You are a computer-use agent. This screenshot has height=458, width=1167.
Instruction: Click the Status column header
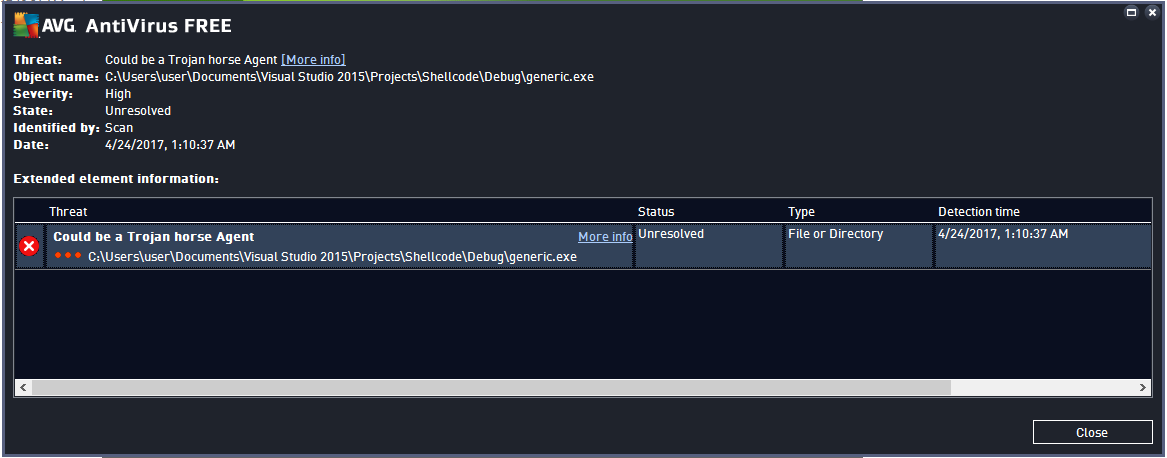(x=656, y=212)
